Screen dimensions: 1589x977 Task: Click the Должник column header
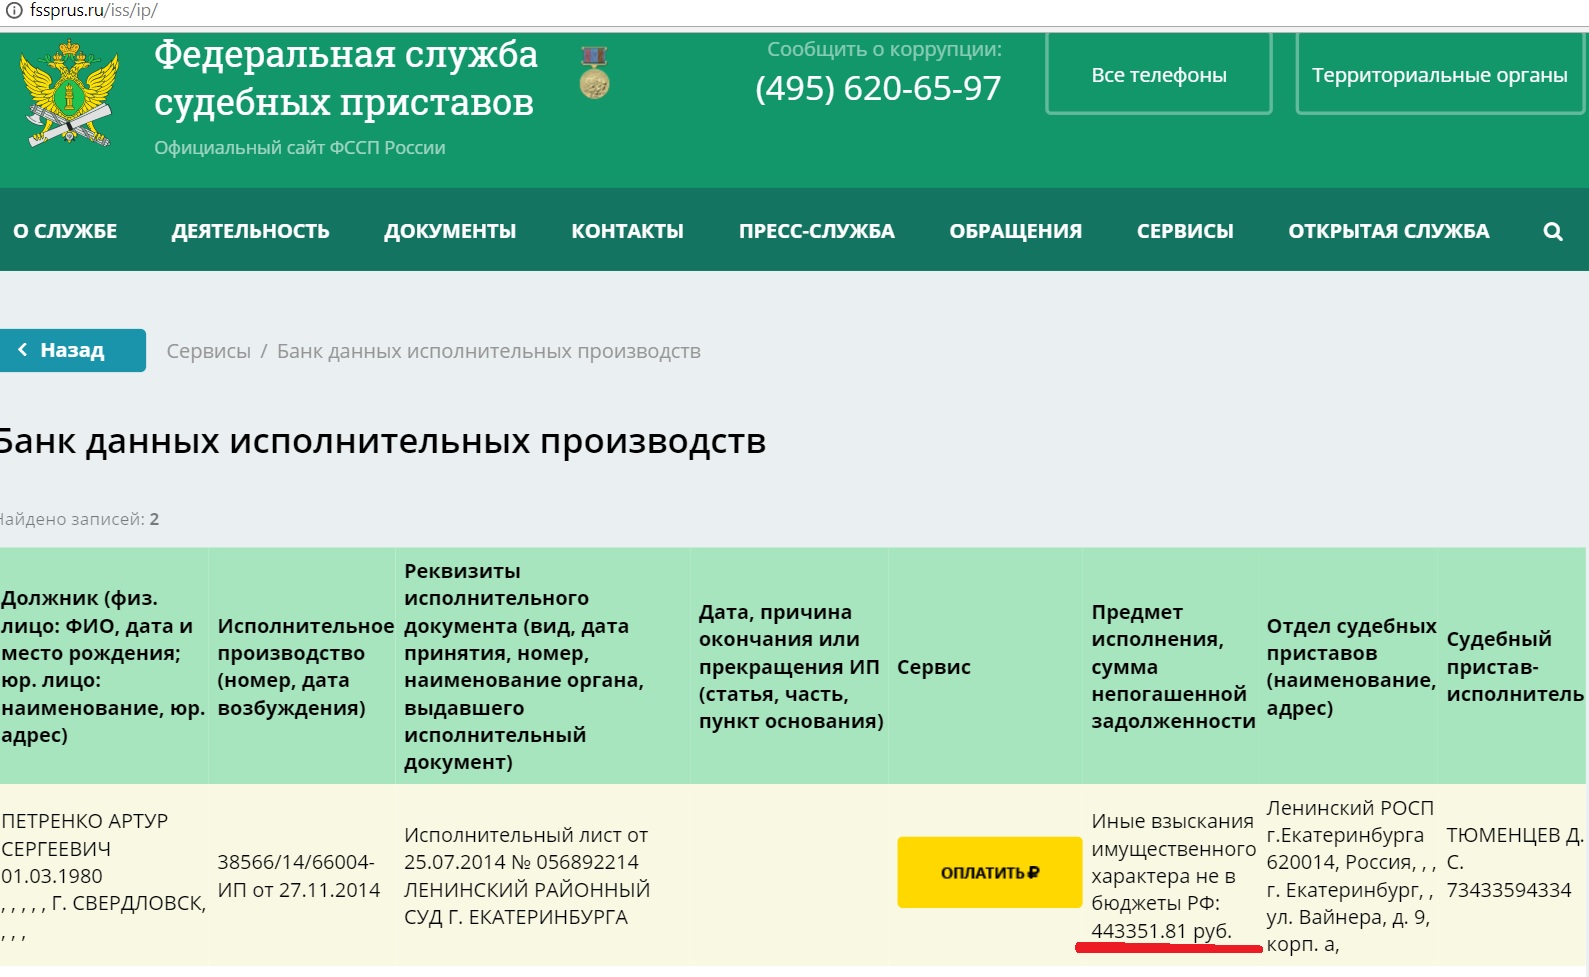[x=103, y=666]
